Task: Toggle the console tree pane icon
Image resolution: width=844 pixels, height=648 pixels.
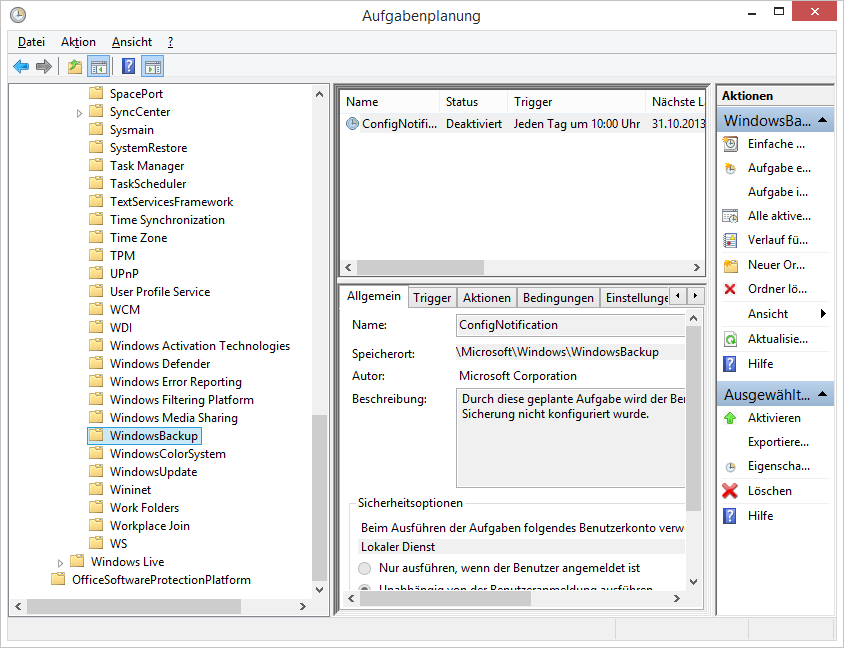Action: point(99,67)
